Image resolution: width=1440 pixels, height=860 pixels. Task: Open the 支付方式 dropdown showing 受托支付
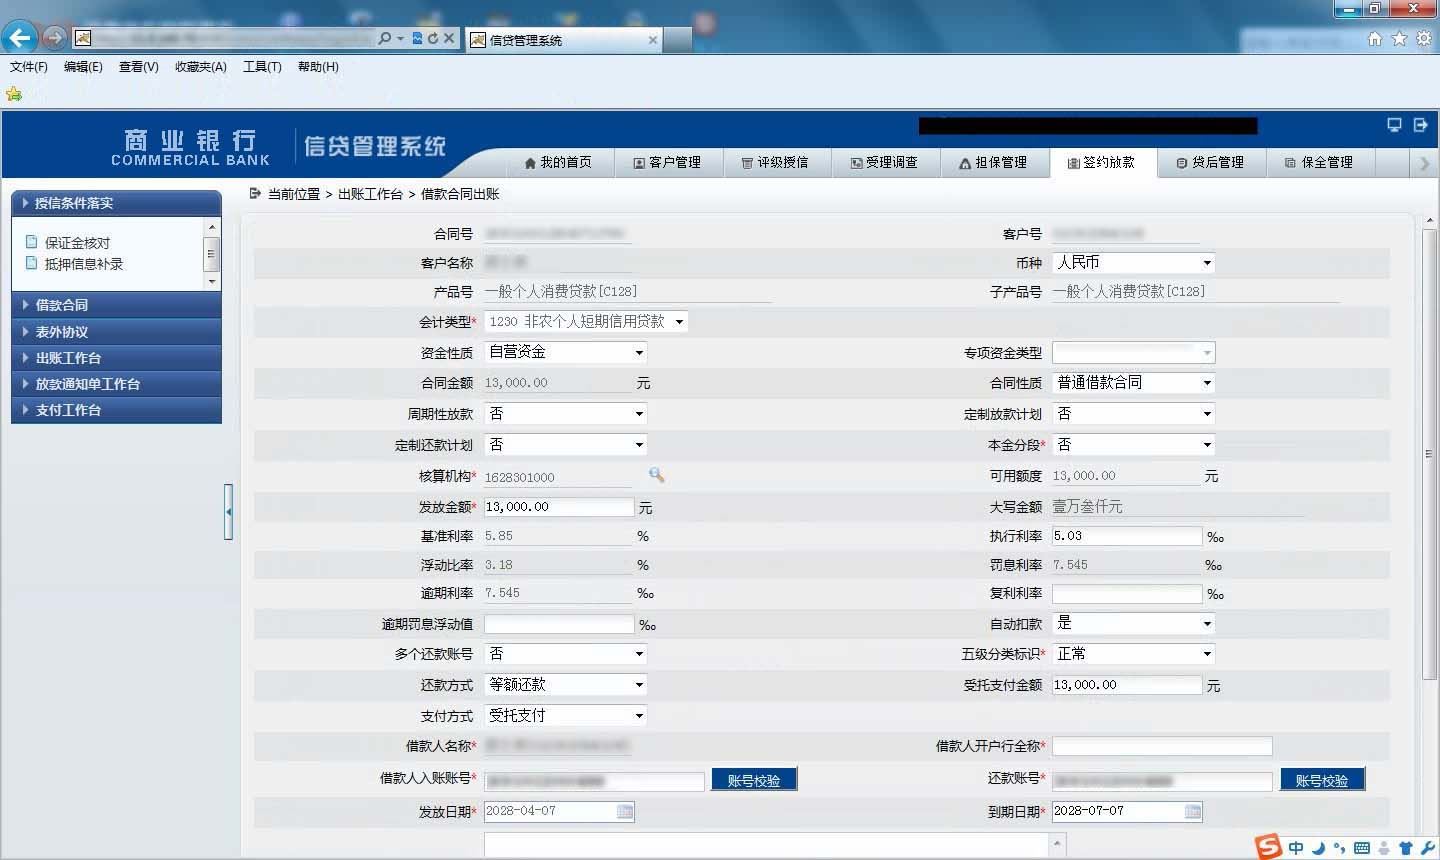[566, 716]
